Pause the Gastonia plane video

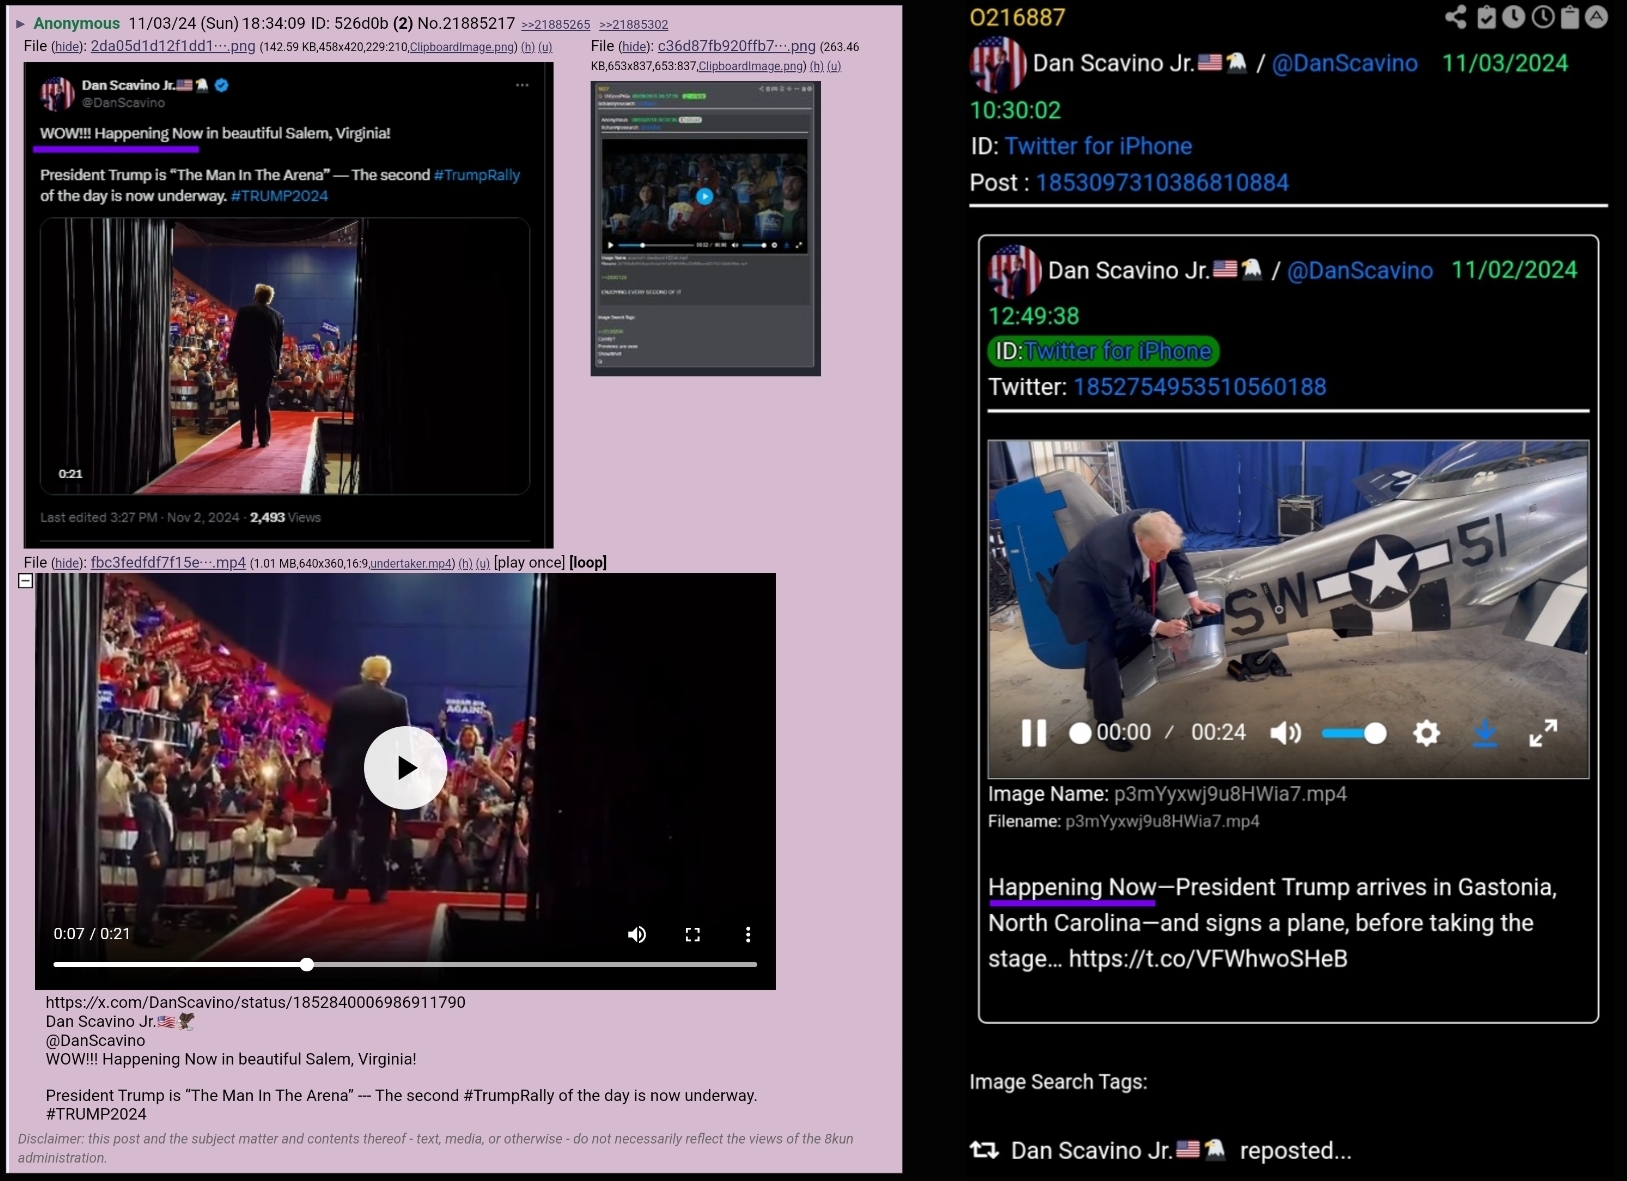[x=1034, y=733]
